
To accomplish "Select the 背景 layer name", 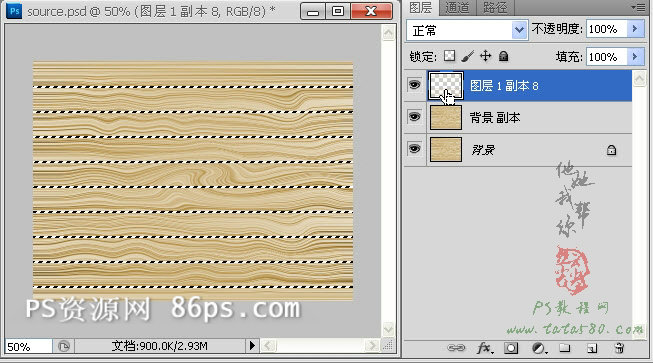I will coord(483,149).
